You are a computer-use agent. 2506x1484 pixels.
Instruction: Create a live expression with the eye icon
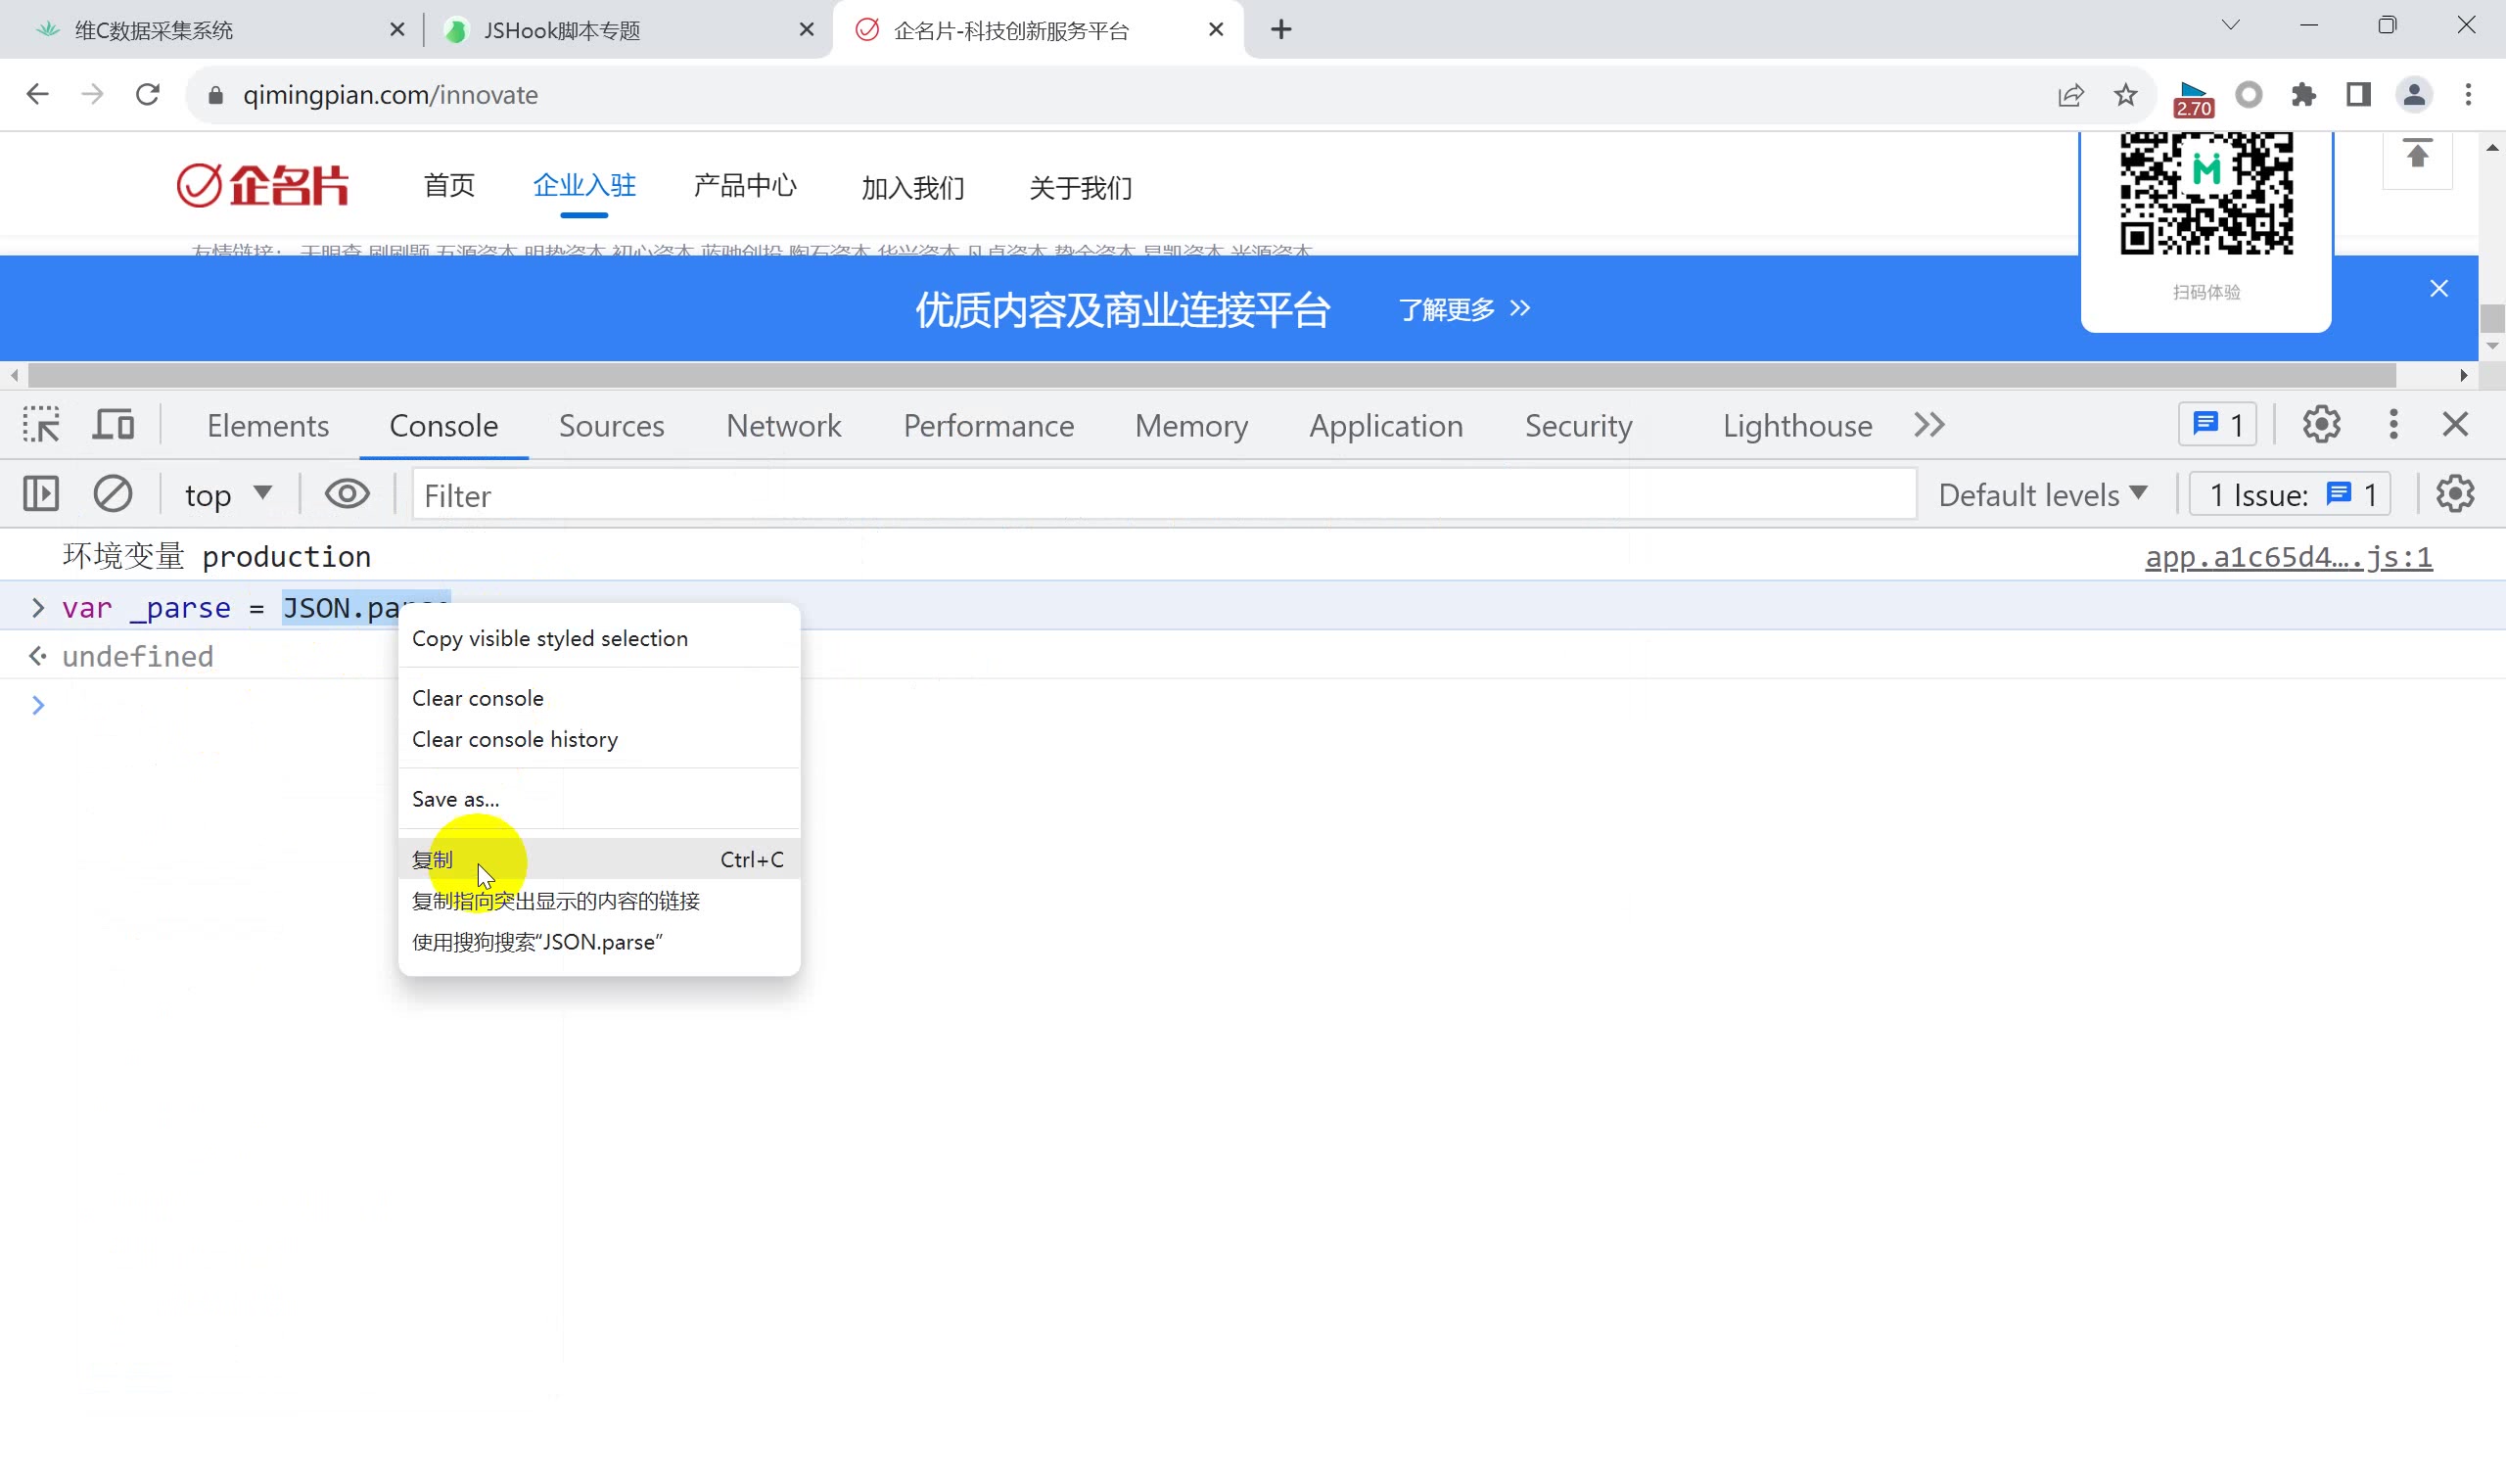click(x=347, y=493)
